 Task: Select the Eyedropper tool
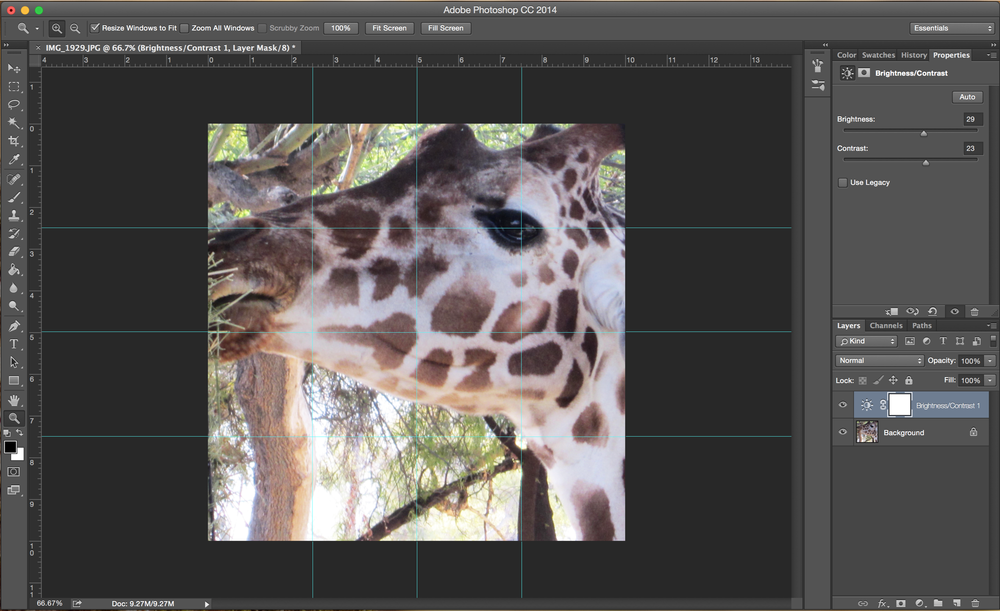[x=14, y=160]
